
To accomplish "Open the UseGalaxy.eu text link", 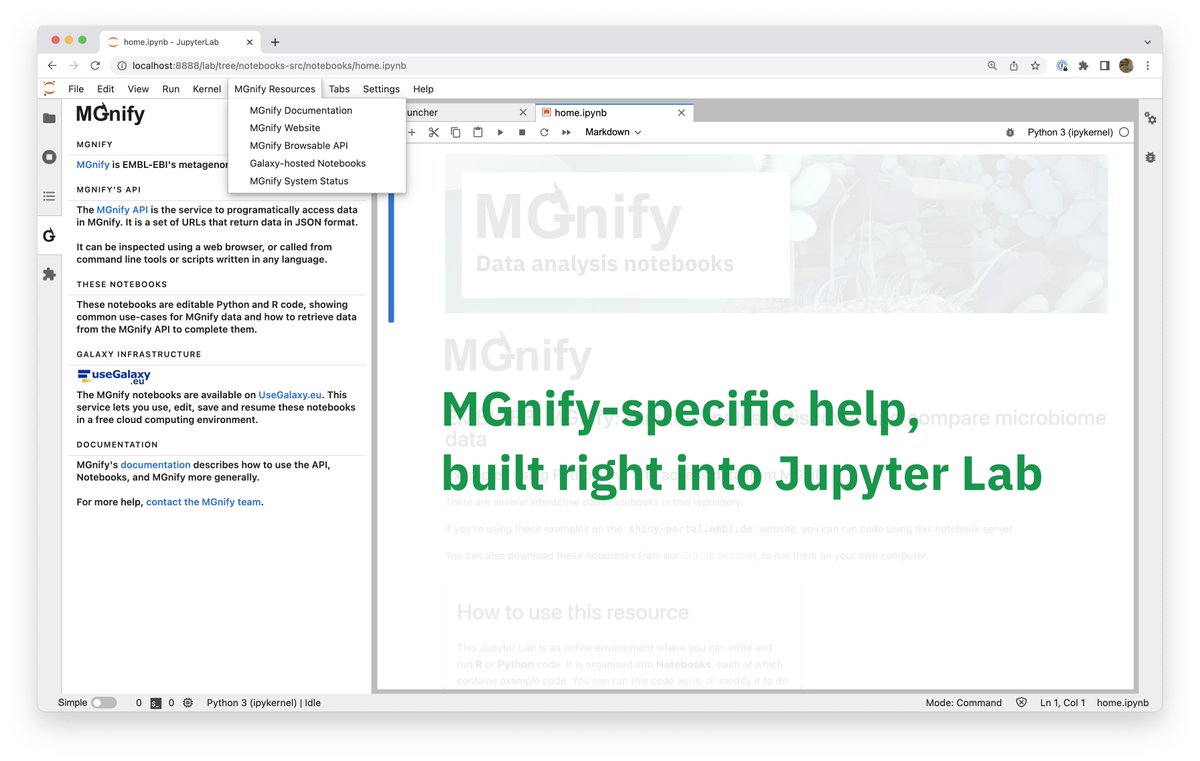I will tap(290, 395).
